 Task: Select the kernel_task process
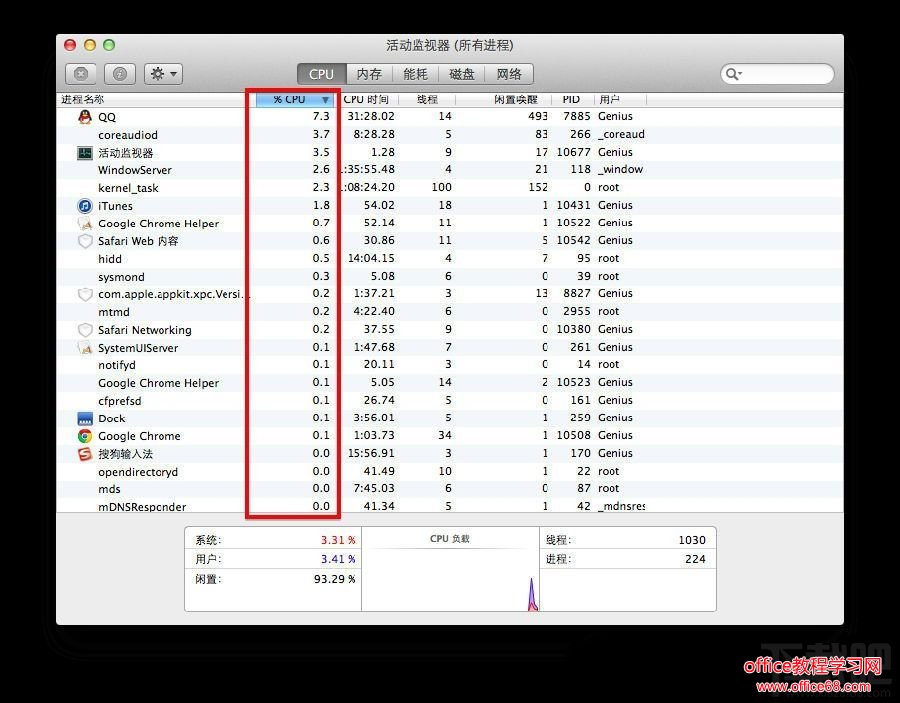[449, 188]
